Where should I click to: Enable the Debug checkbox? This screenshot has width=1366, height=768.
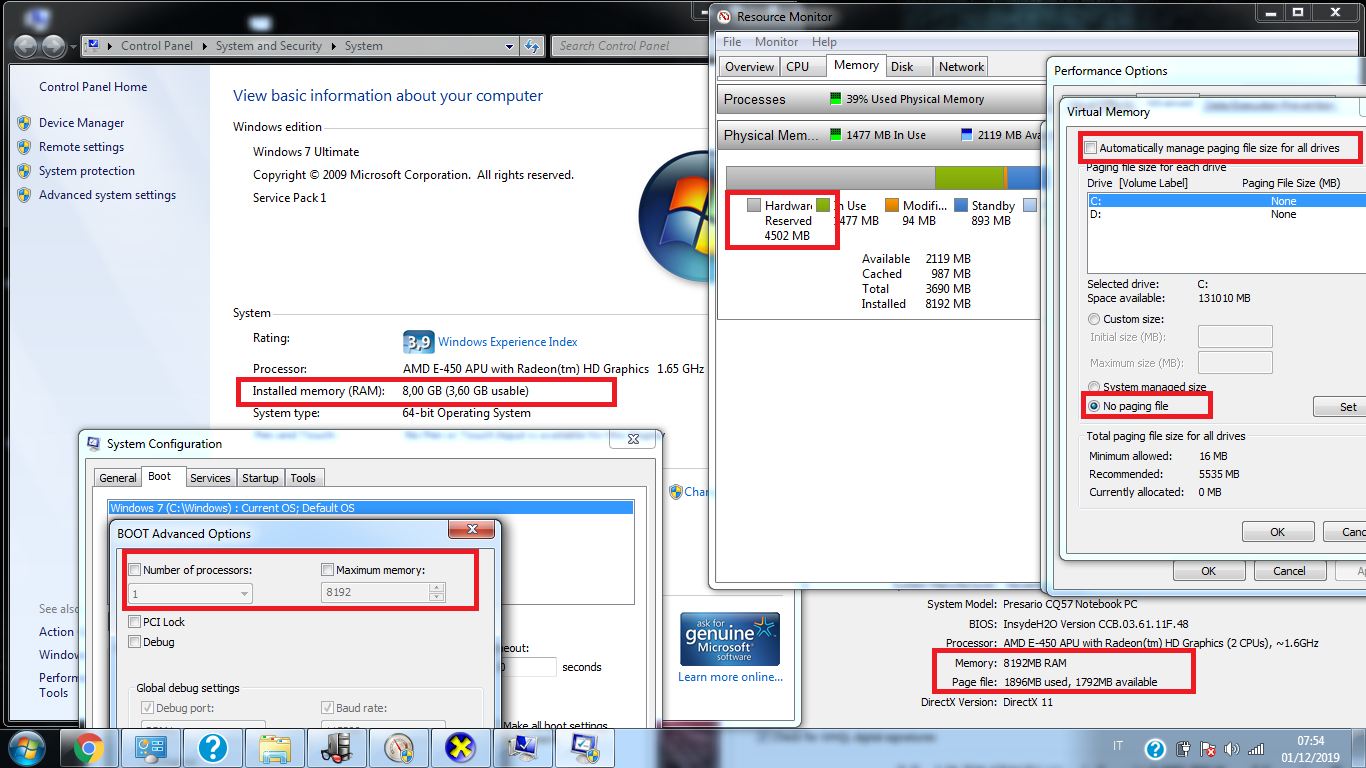[x=135, y=642]
